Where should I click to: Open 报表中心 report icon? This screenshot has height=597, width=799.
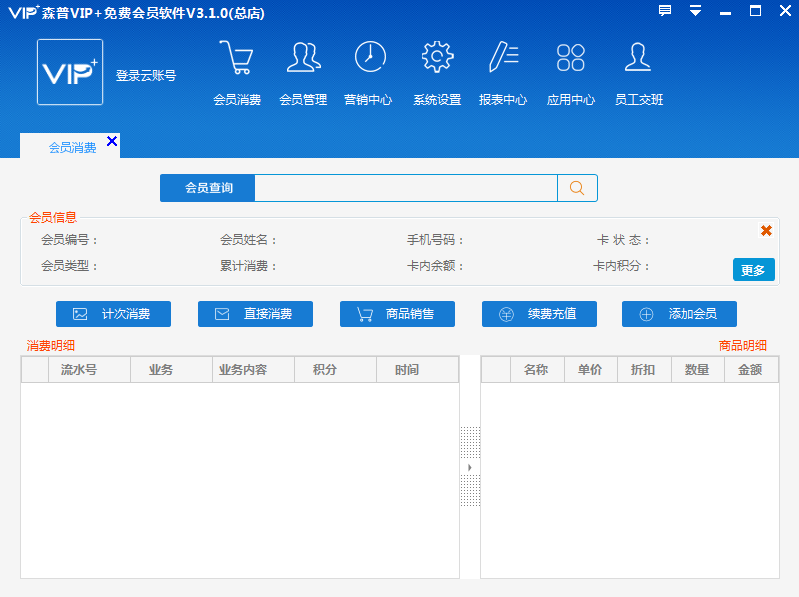[x=503, y=59]
